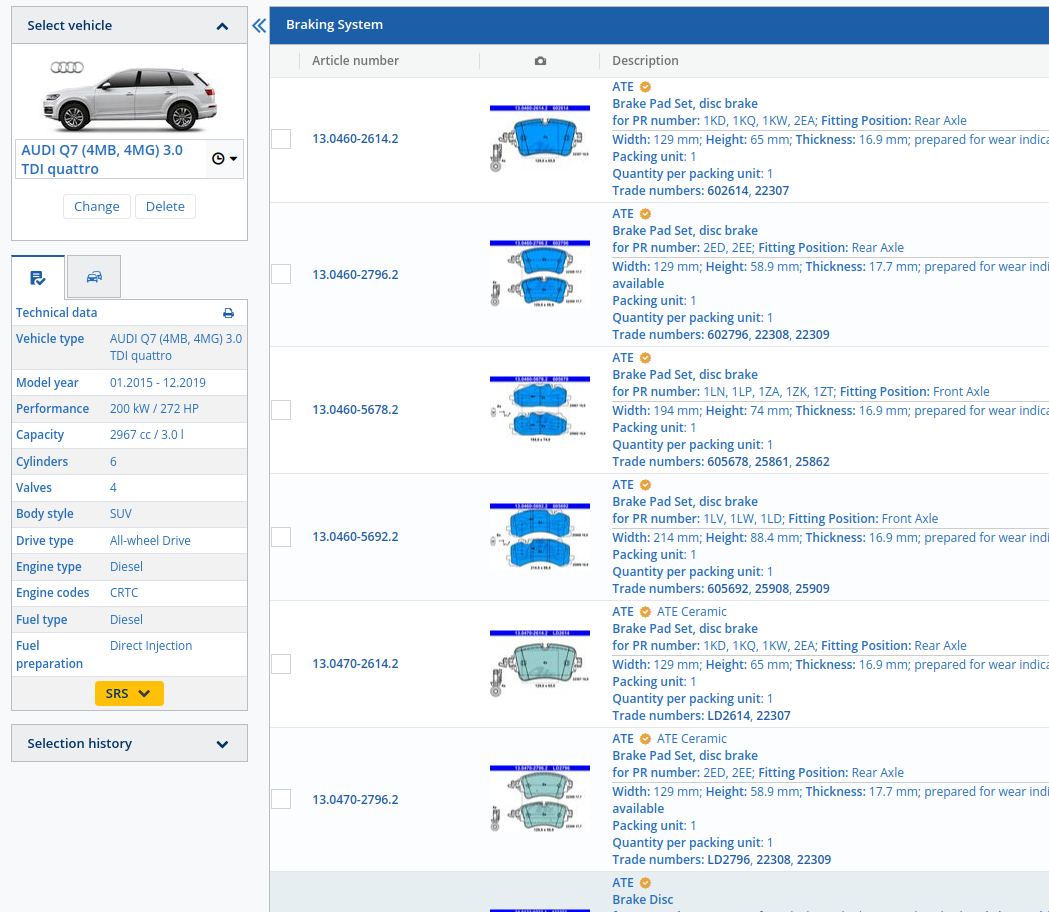The image size is (1049, 912).
Task: Click the camera icon column header
Action: point(540,61)
